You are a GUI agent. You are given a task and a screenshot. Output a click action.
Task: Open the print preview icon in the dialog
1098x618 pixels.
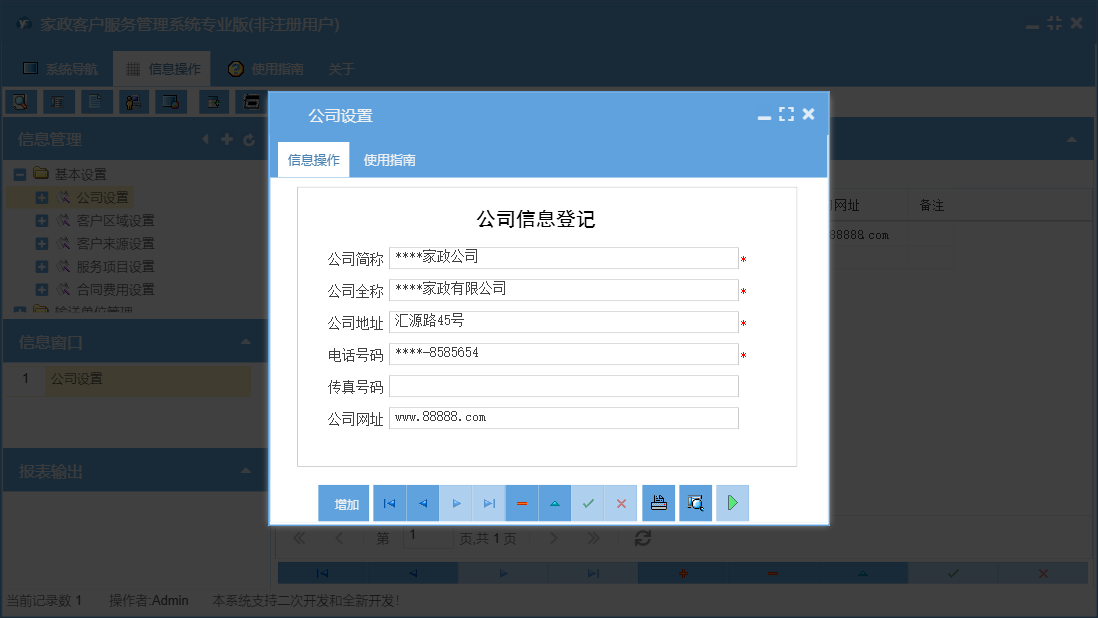695,503
